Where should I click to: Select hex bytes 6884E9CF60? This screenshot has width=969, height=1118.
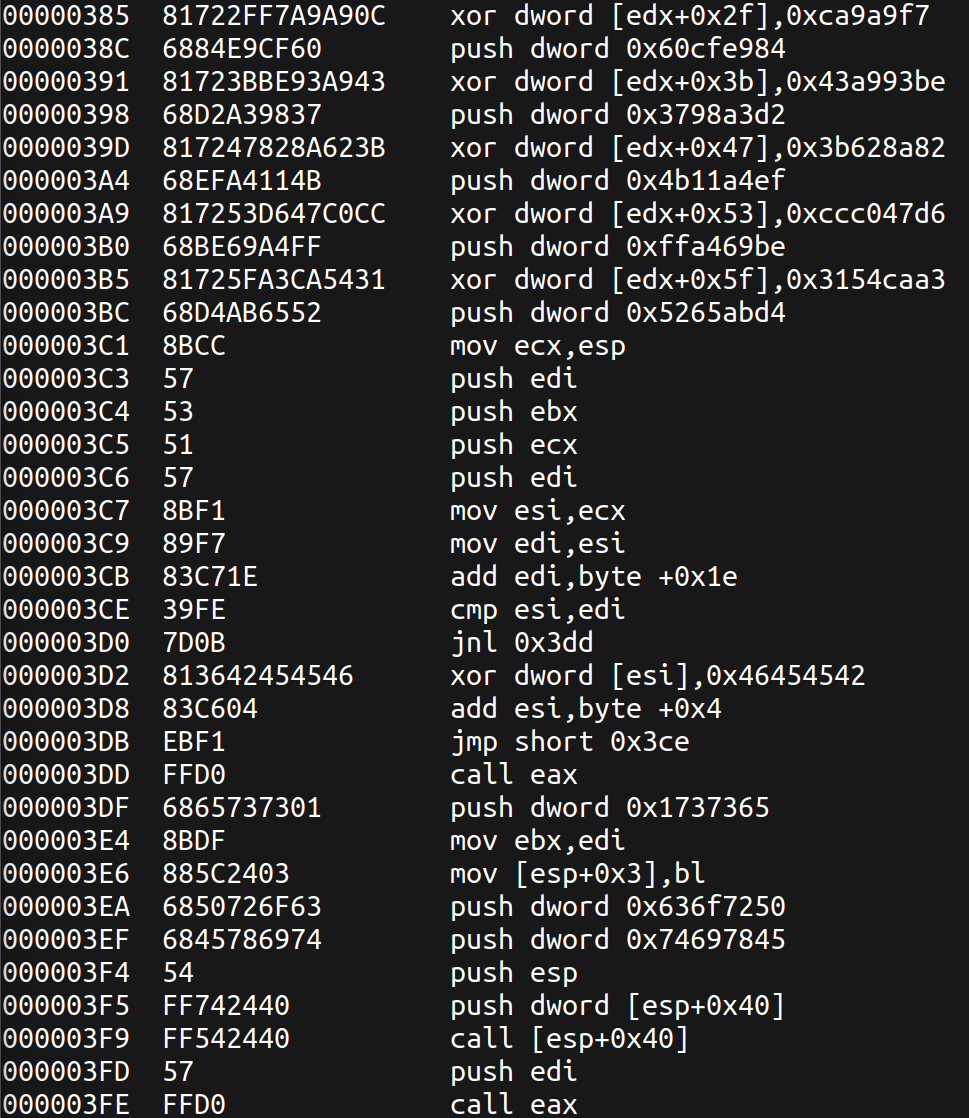pyautogui.click(x=242, y=48)
